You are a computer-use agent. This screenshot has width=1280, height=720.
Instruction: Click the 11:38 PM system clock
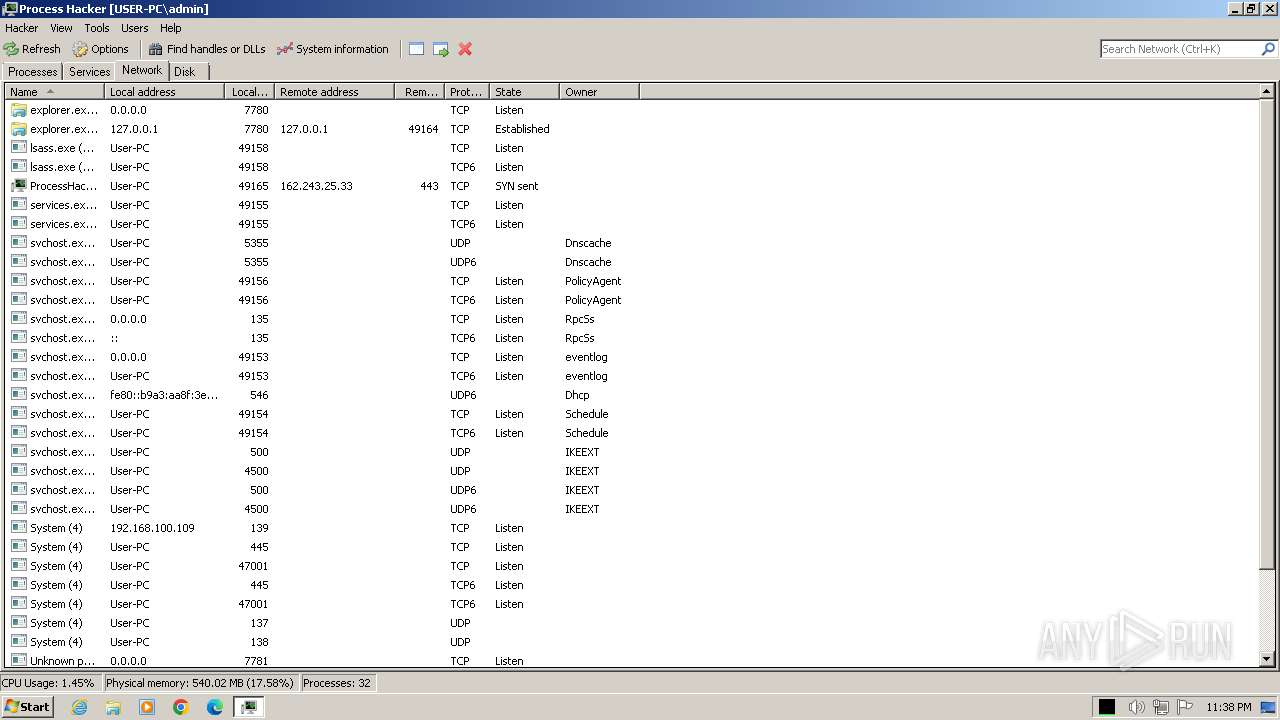pos(1229,707)
